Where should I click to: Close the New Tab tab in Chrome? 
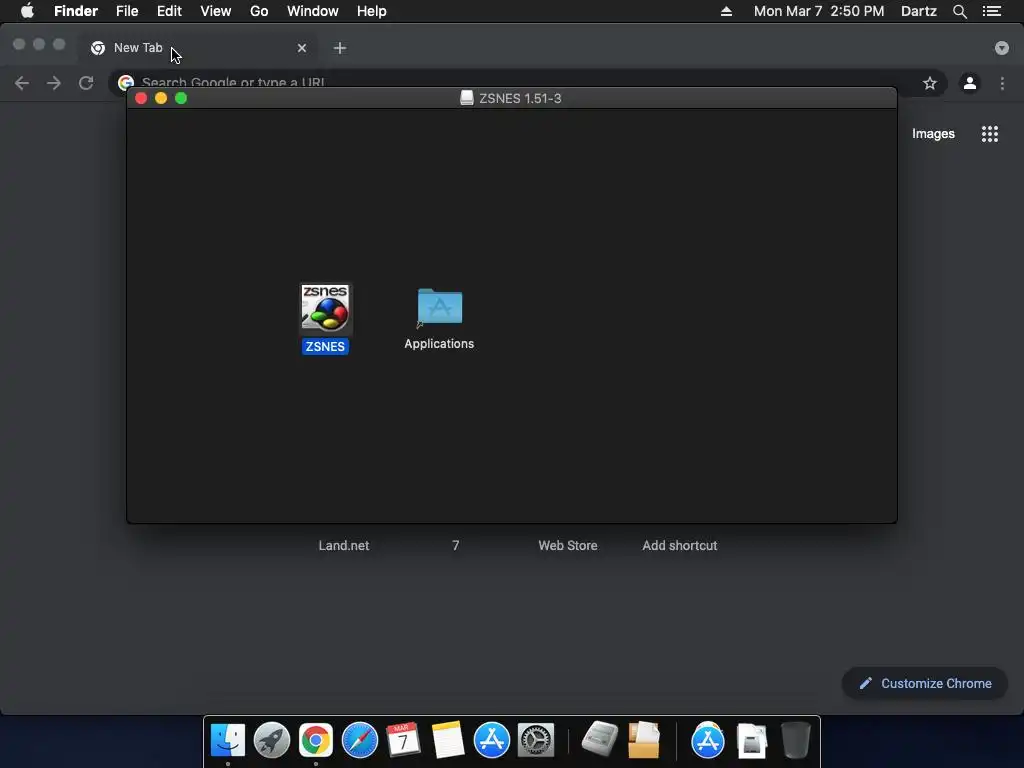[302, 48]
